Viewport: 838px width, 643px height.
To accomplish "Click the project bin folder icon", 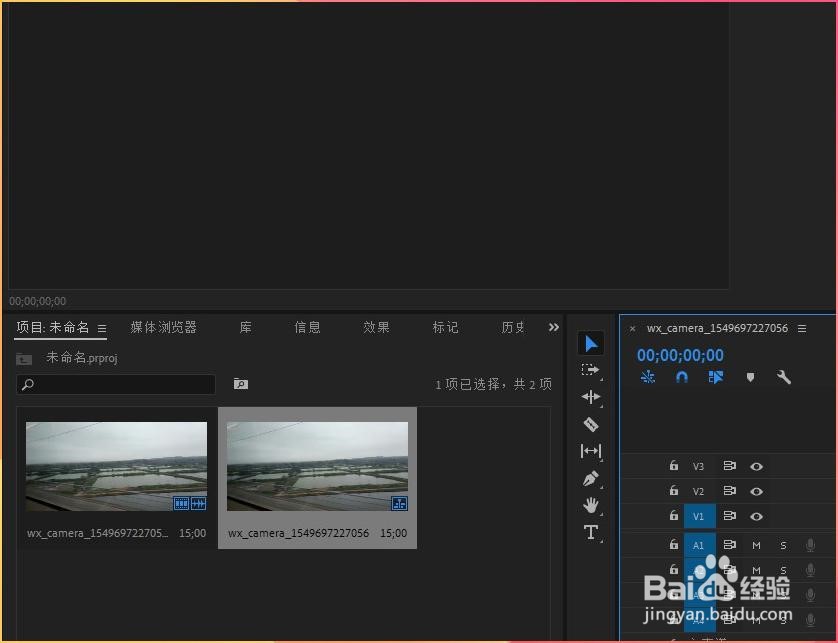I will pos(24,359).
